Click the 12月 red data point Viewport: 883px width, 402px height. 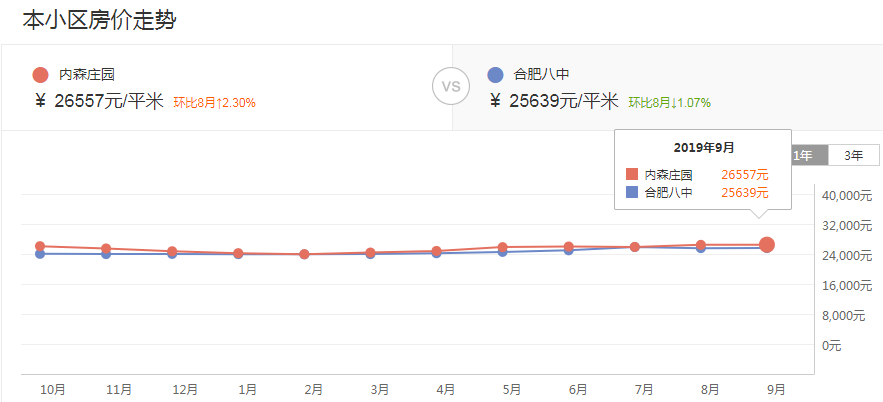(x=172, y=251)
